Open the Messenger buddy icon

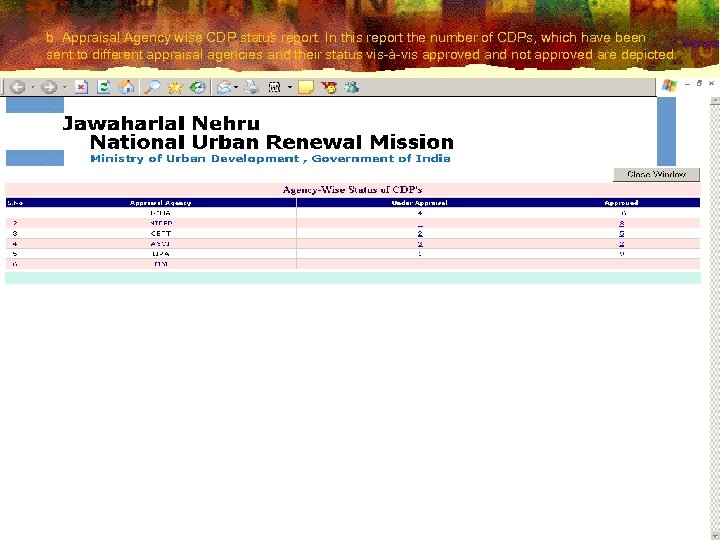351,87
